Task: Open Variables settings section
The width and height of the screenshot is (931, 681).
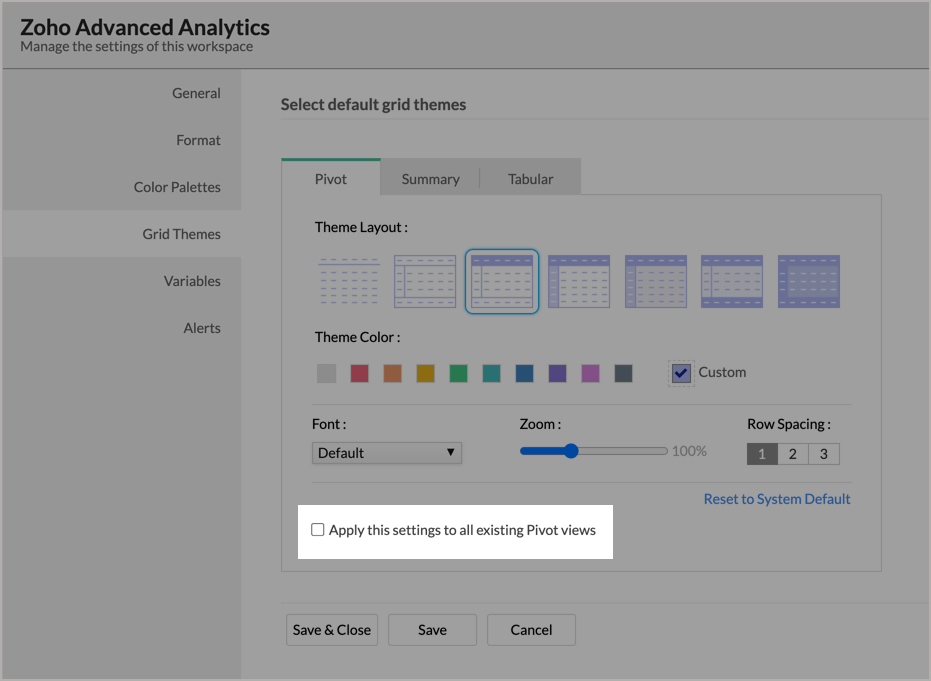Action: pyautogui.click(x=122, y=281)
